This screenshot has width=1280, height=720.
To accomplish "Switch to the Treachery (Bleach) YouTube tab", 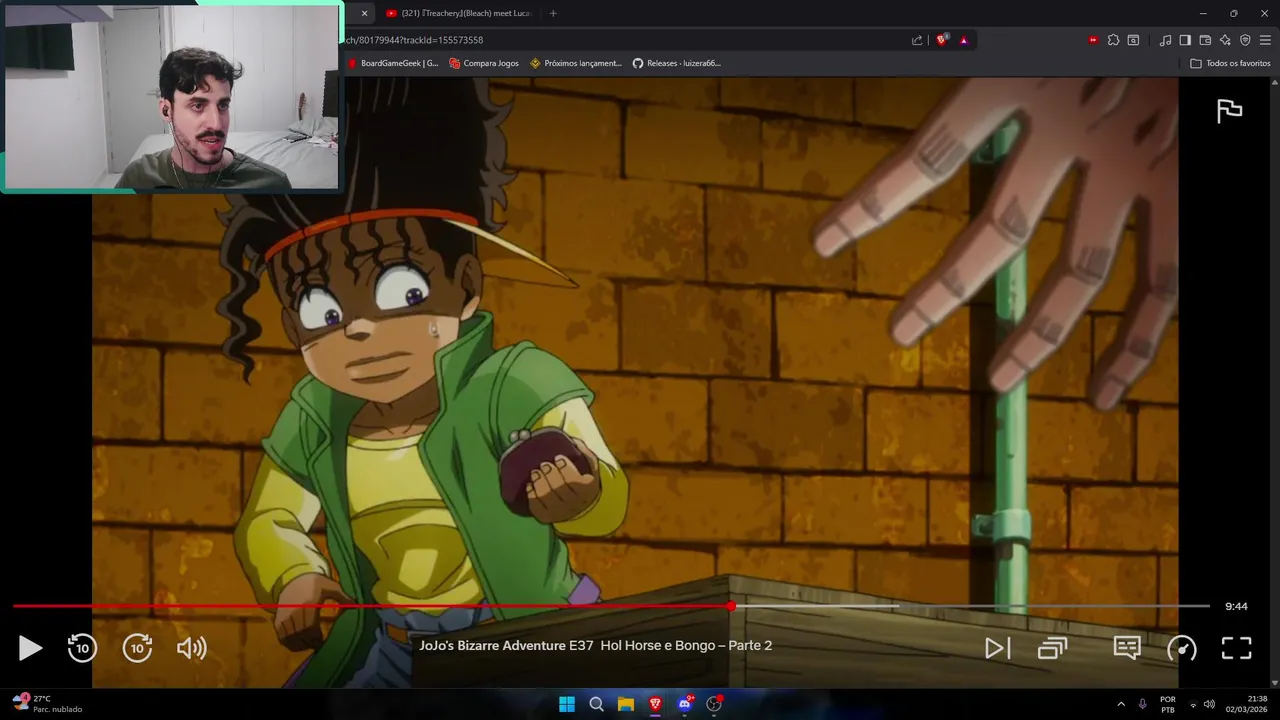I will point(458,13).
